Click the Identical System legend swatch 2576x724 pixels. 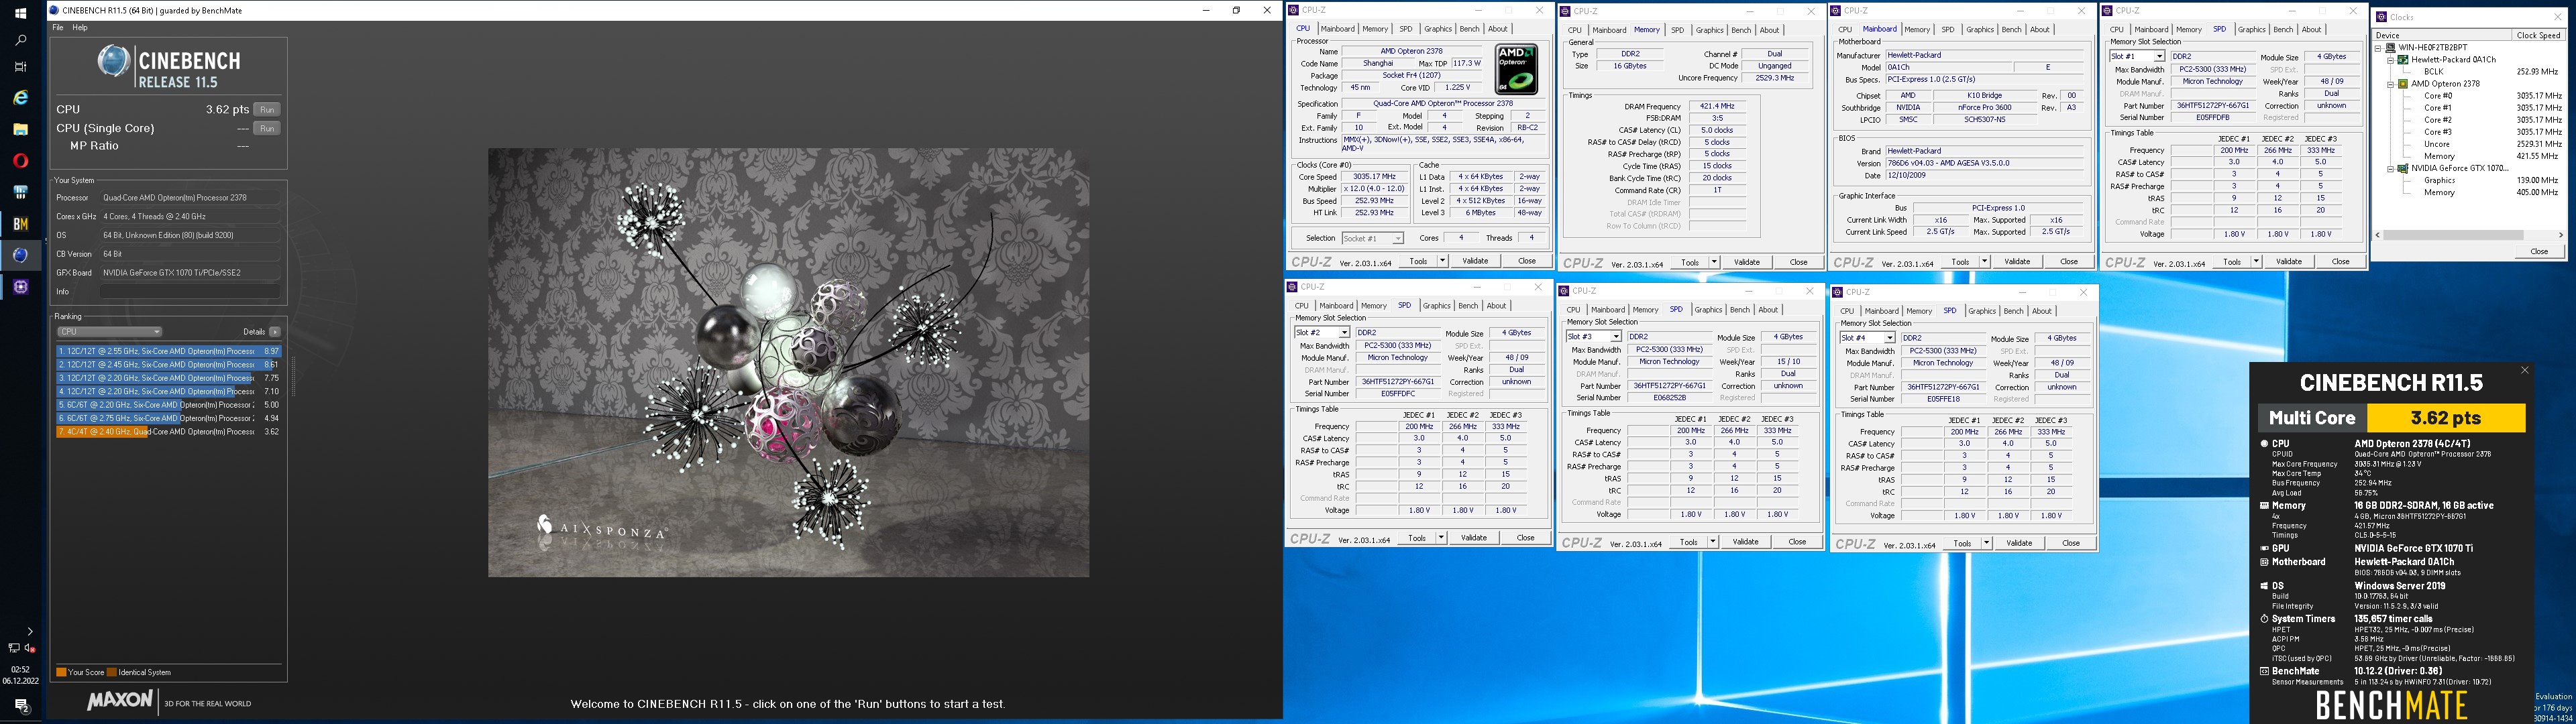click(x=112, y=672)
